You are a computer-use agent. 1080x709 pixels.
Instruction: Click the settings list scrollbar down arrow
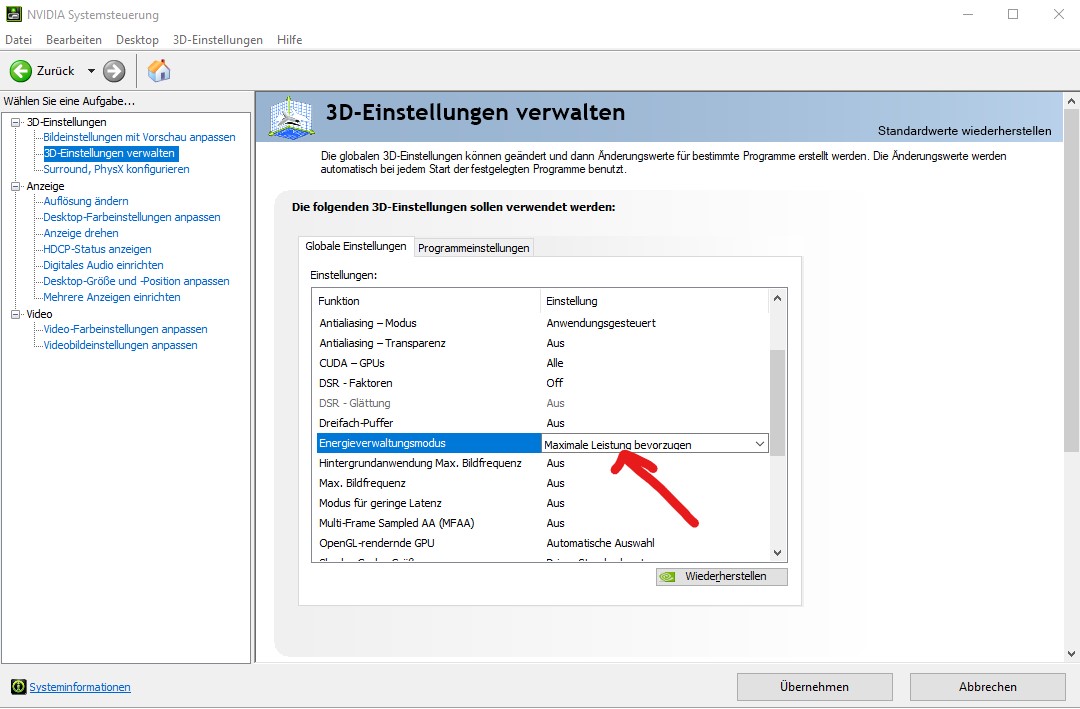(777, 552)
